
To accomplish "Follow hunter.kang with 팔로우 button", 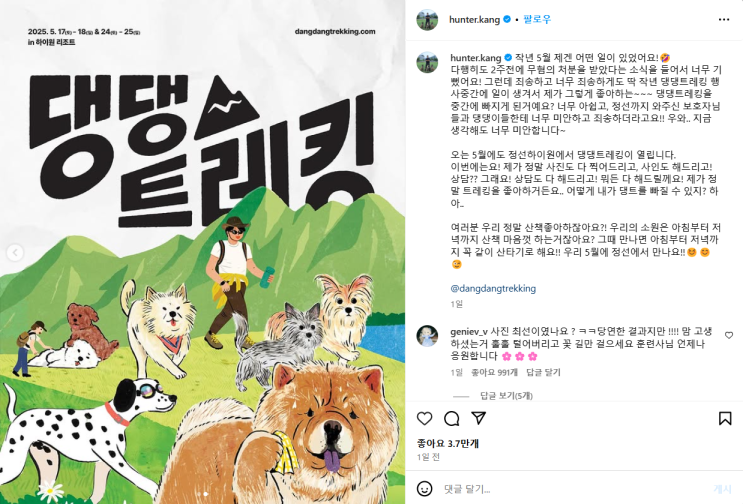I will [x=537, y=19].
